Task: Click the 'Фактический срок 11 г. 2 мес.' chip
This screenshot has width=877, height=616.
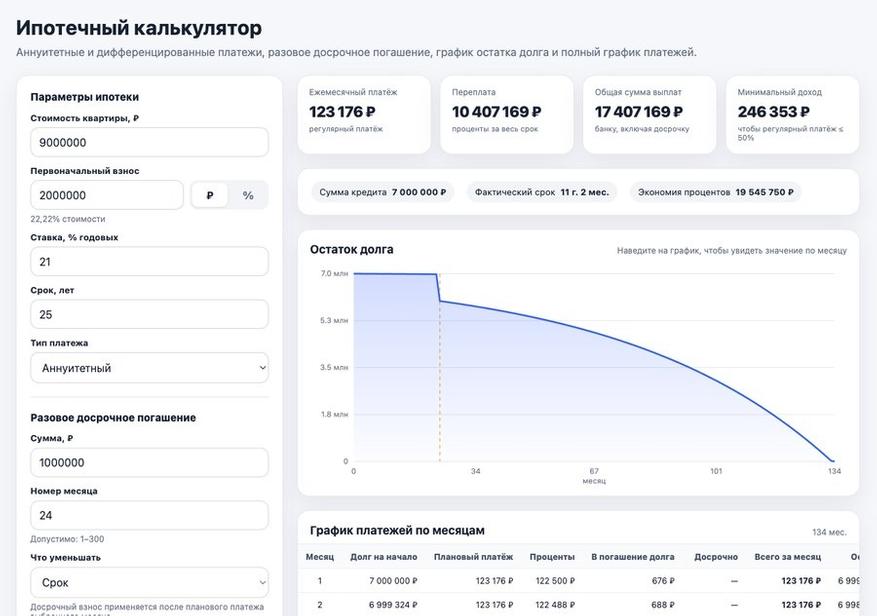Action: click(x=541, y=192)
